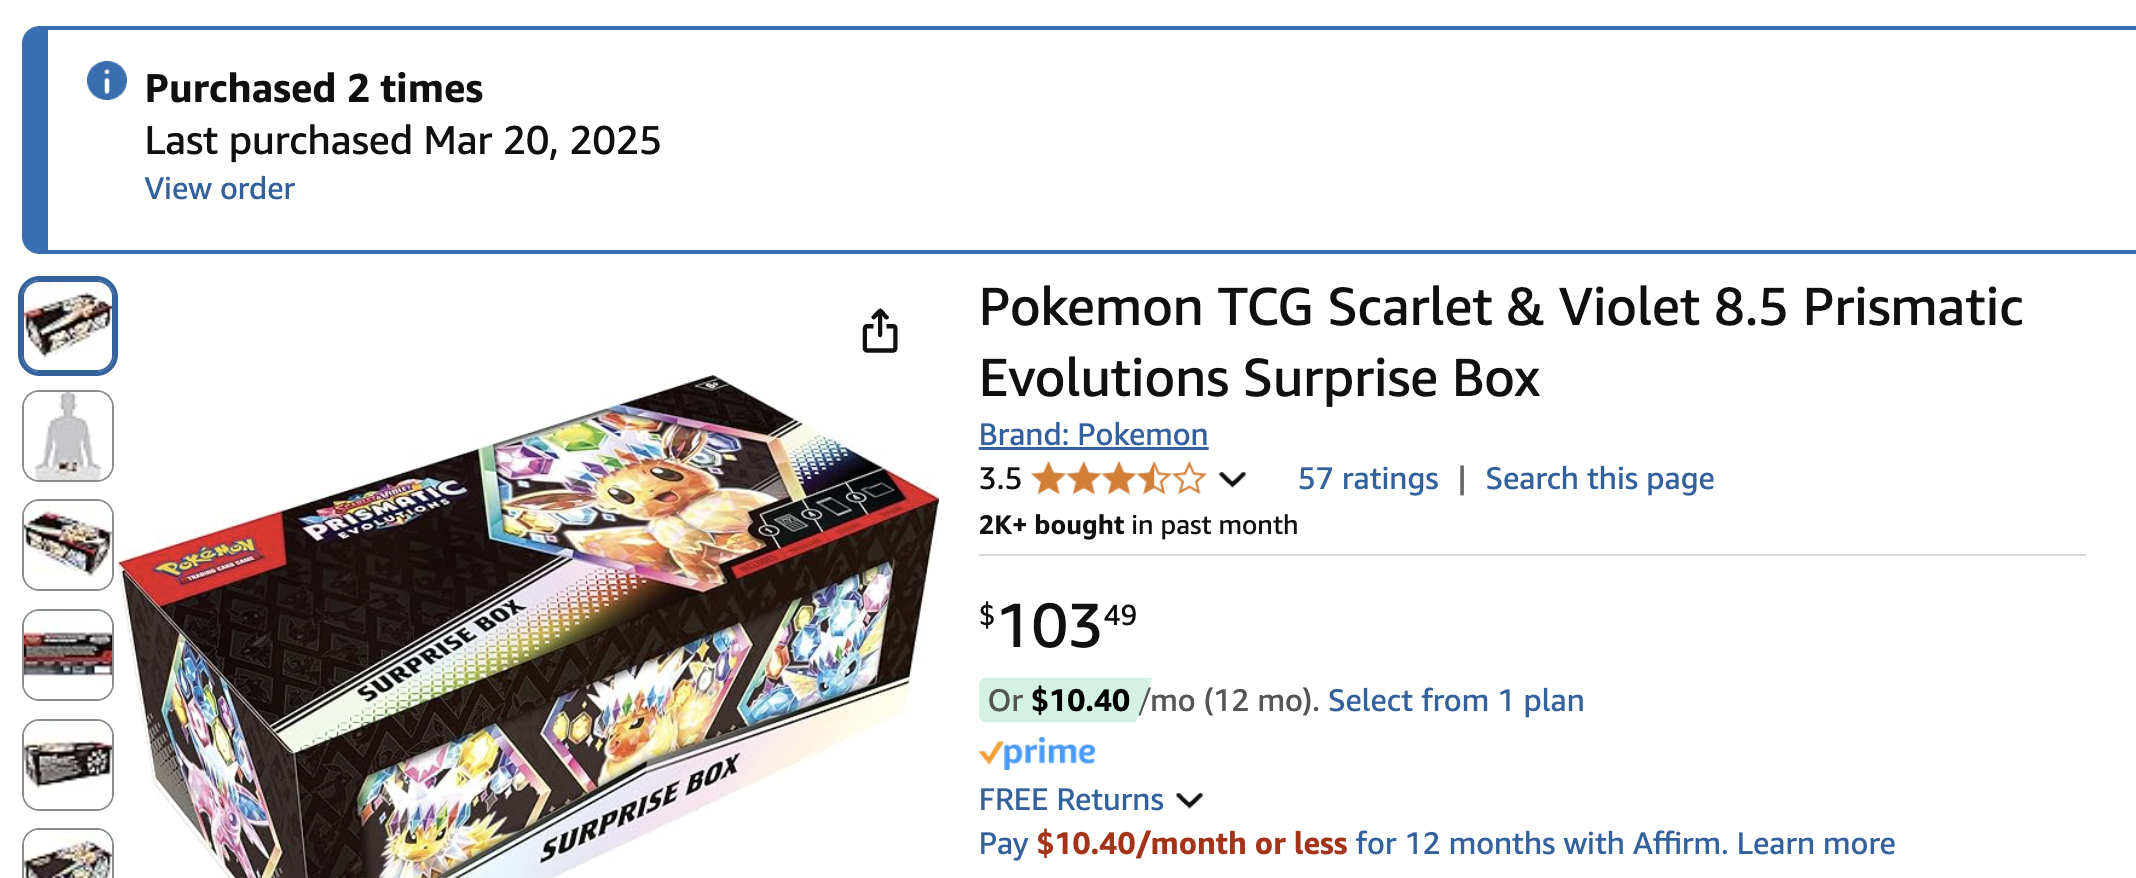Click Select from 1 plan link
This screenshot has width=2136, height=878.
(1455, 701)
